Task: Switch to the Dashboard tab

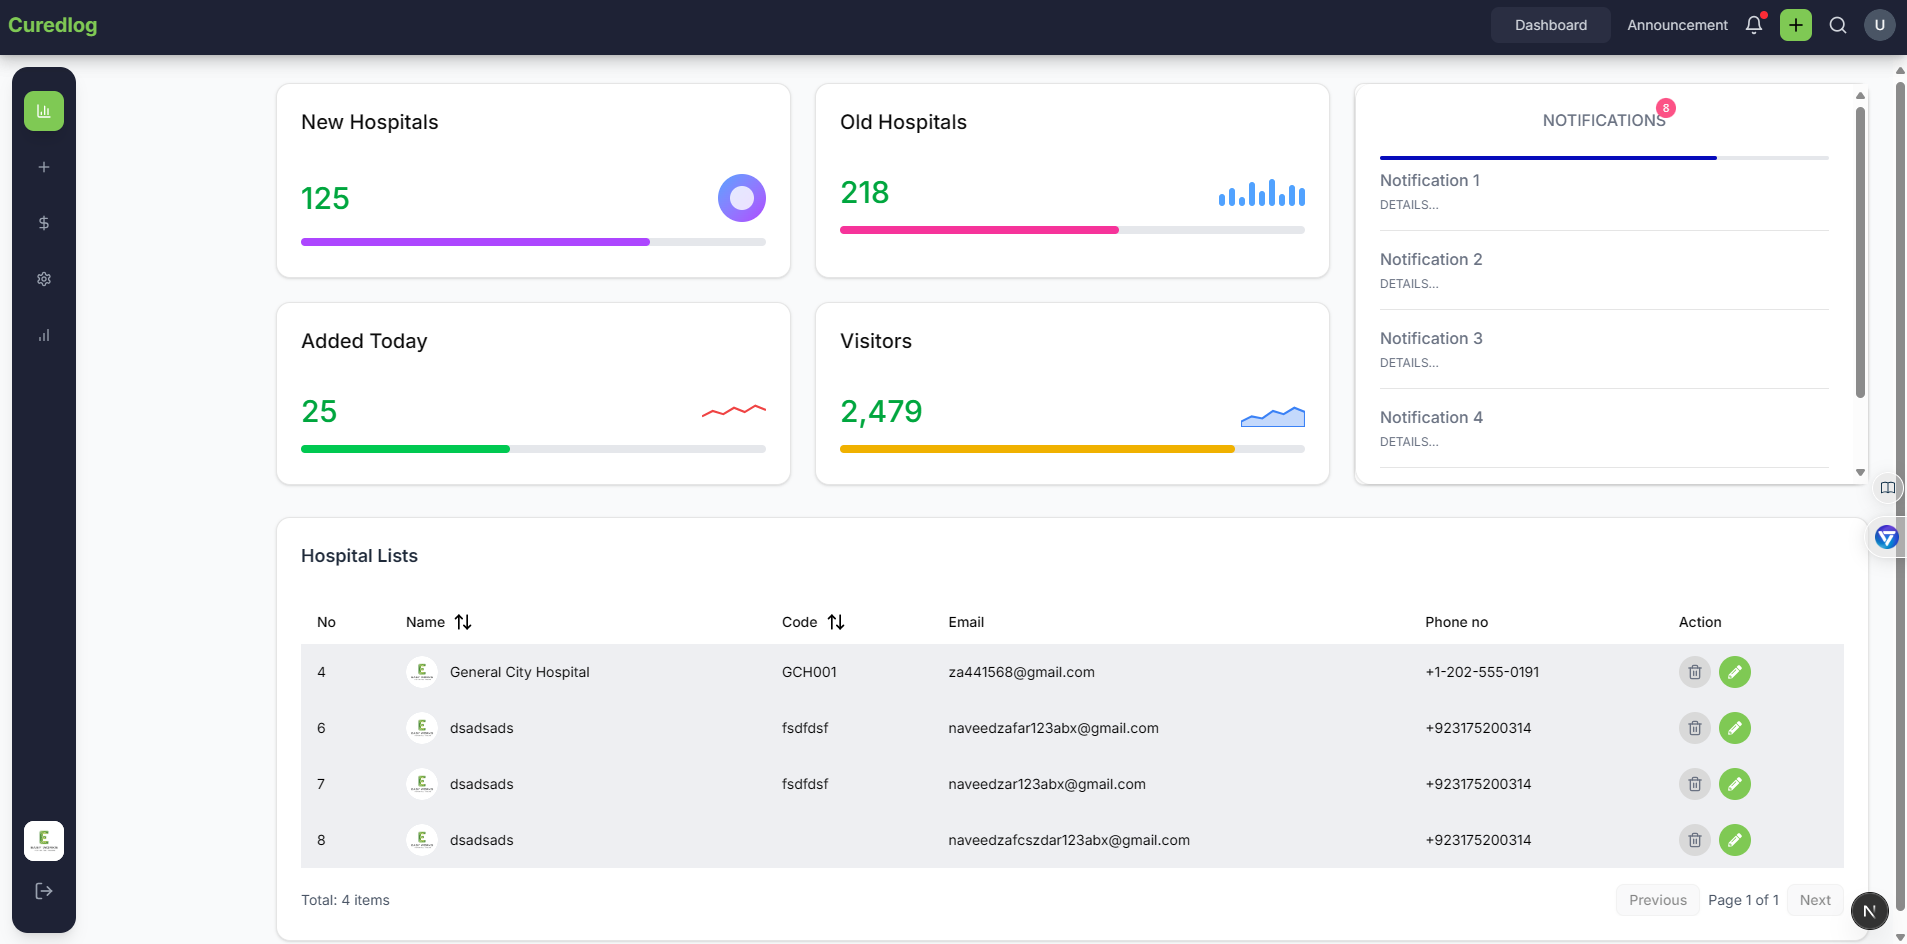Action: point(1550,25)
